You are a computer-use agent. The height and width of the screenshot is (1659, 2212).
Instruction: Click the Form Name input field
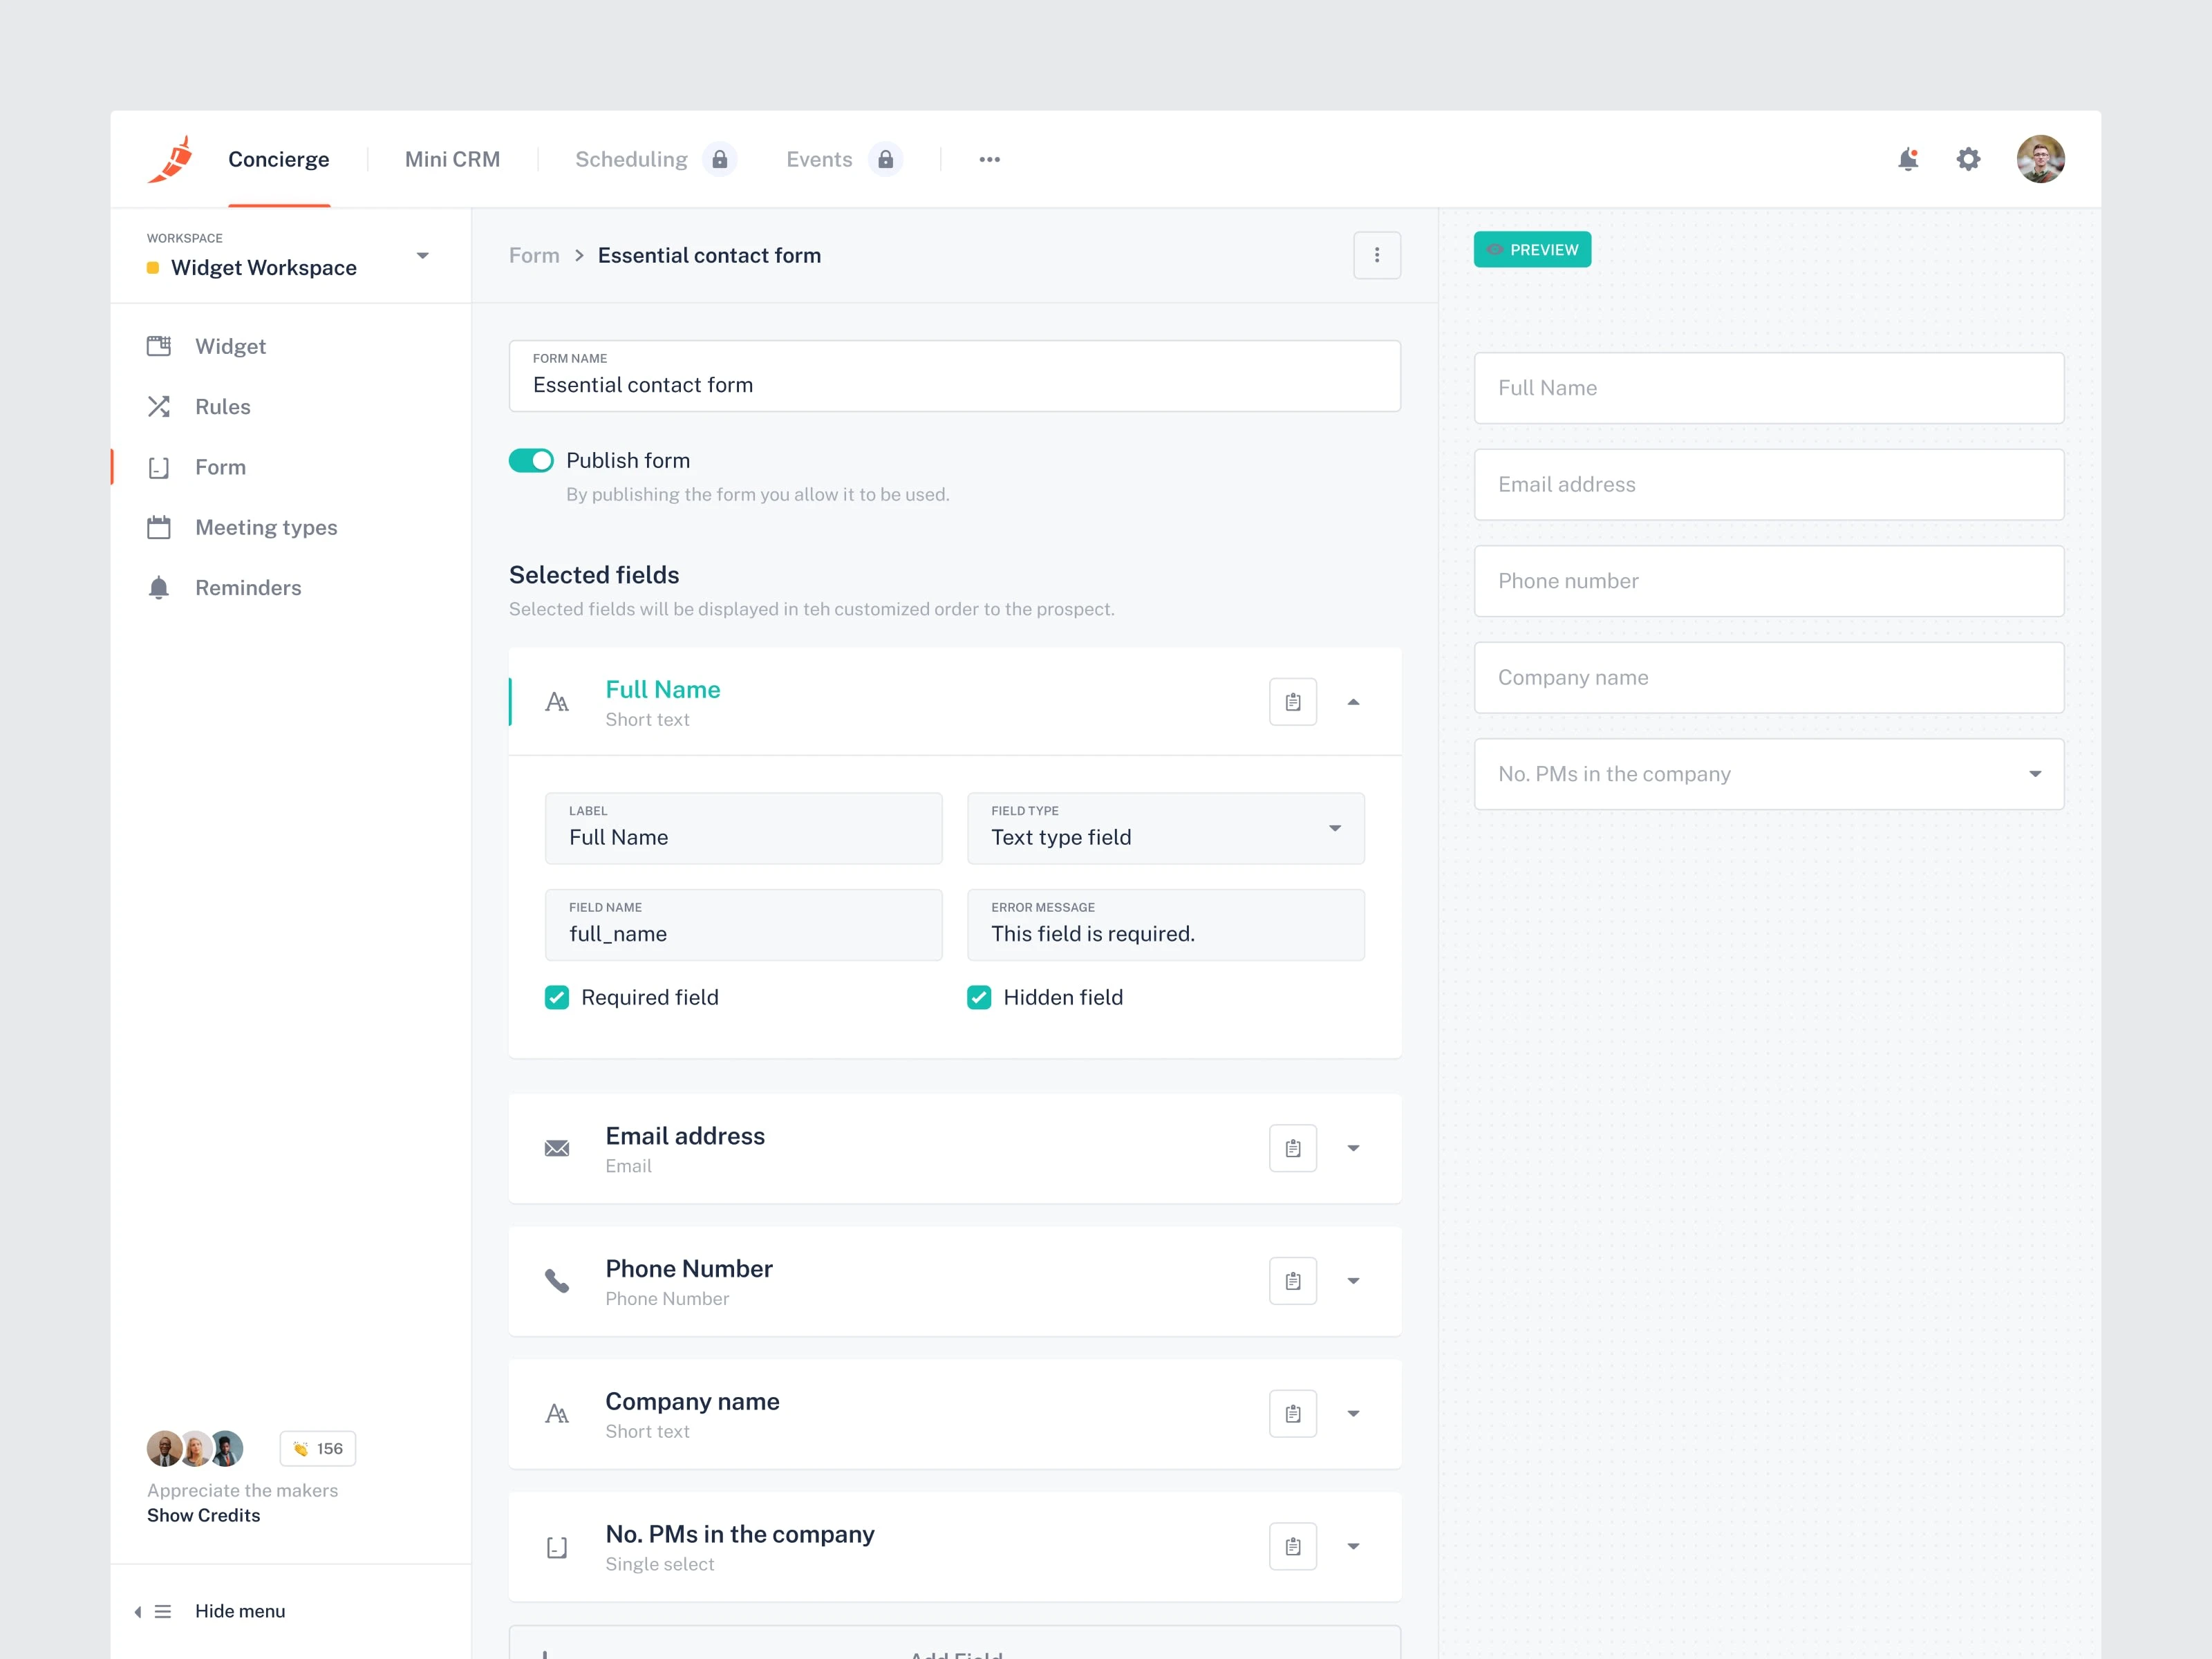click(x=954, y=376)
